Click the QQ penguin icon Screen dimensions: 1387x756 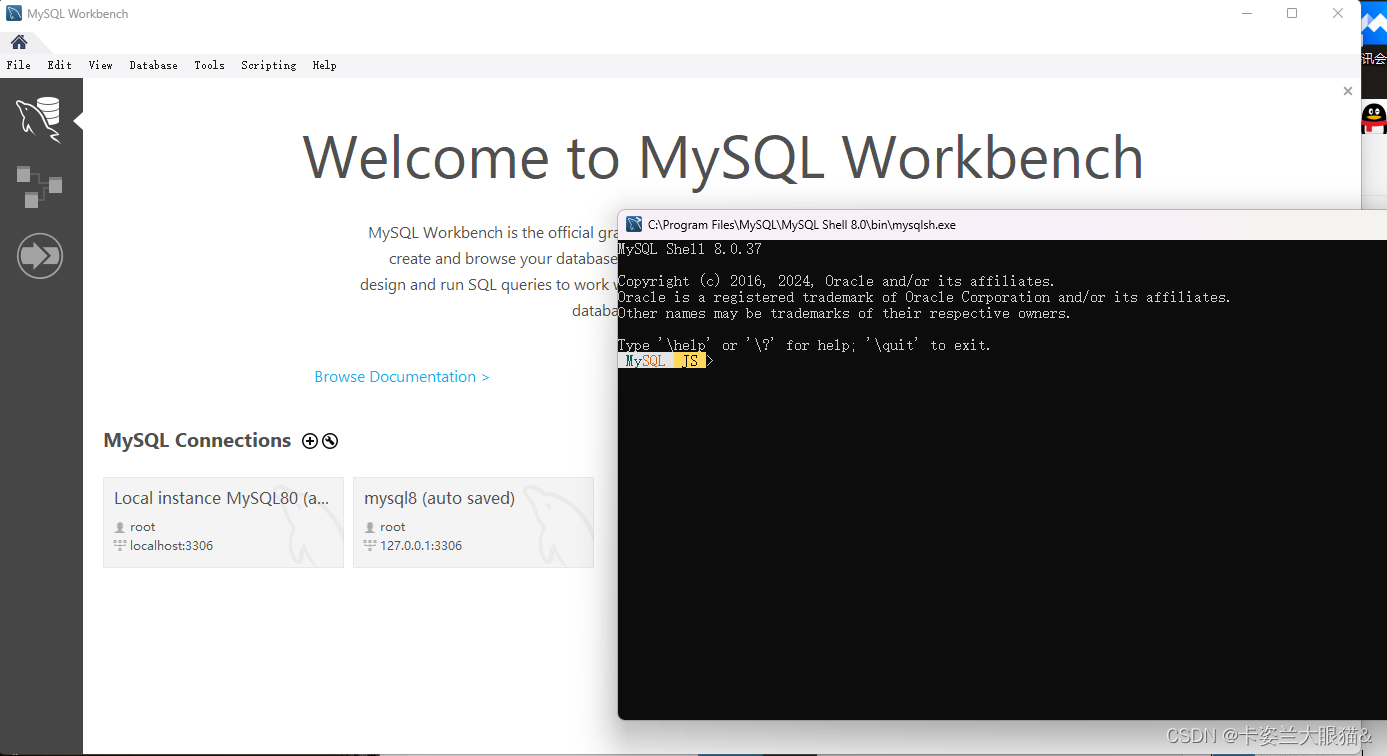click(1375, 118)
